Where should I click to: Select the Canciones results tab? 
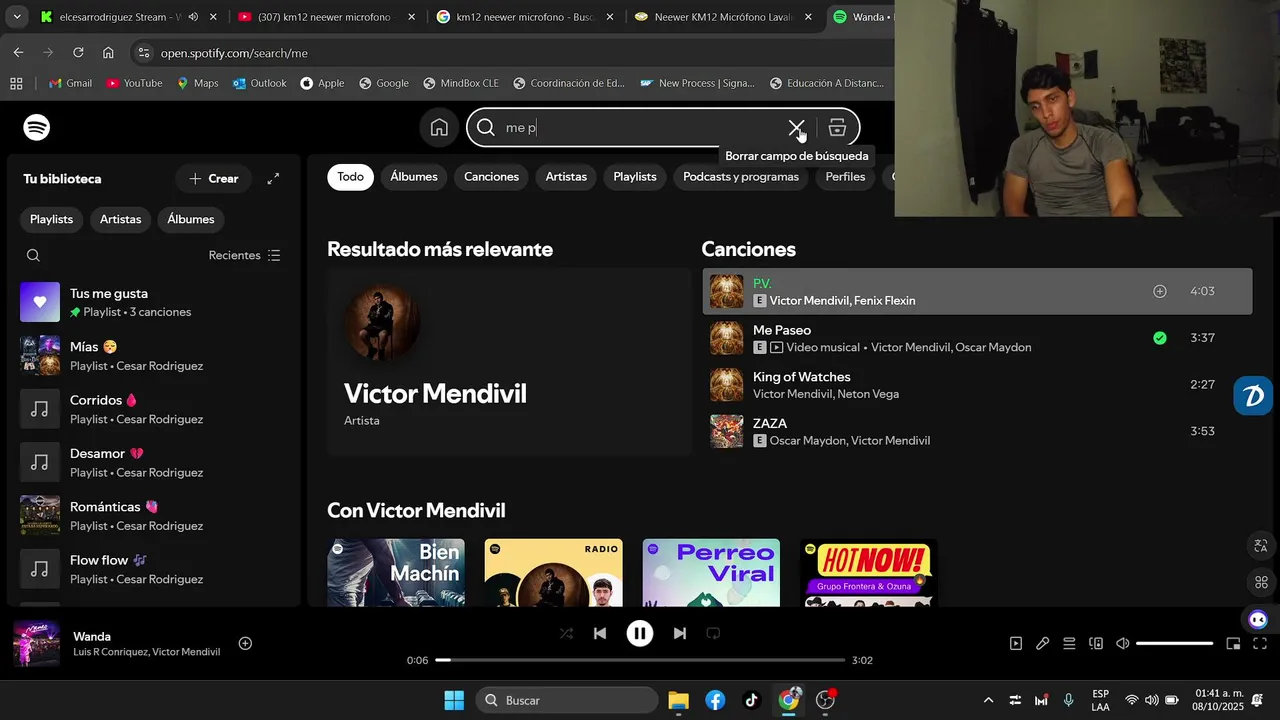pyautogui.click(x=491, y=177)
